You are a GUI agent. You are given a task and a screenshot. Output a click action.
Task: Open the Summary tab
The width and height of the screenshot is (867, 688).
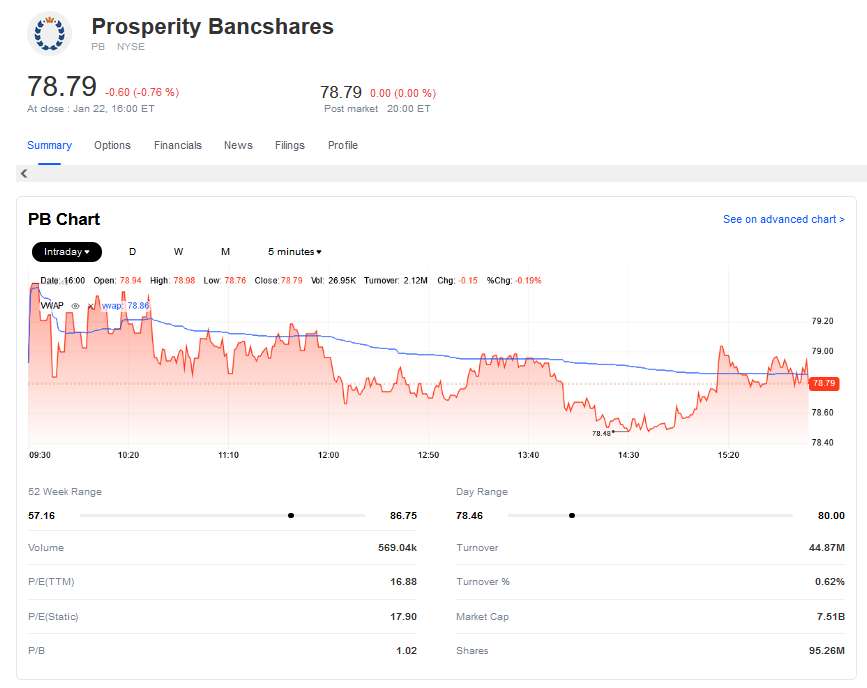pyautogui.click(x=49, y=146)
